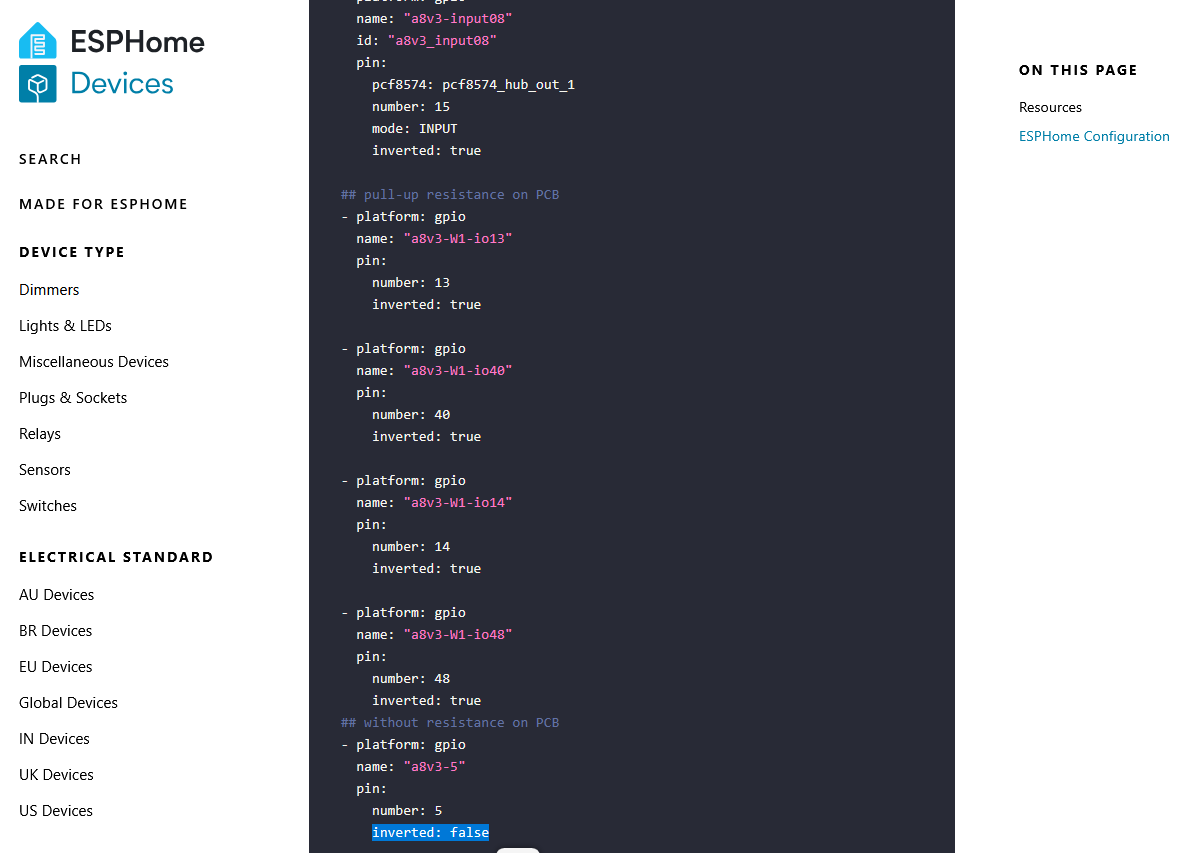The width and height of the screenshot is (1187, 853).
Task: Open the Sensors category
Action: (45, 470)
